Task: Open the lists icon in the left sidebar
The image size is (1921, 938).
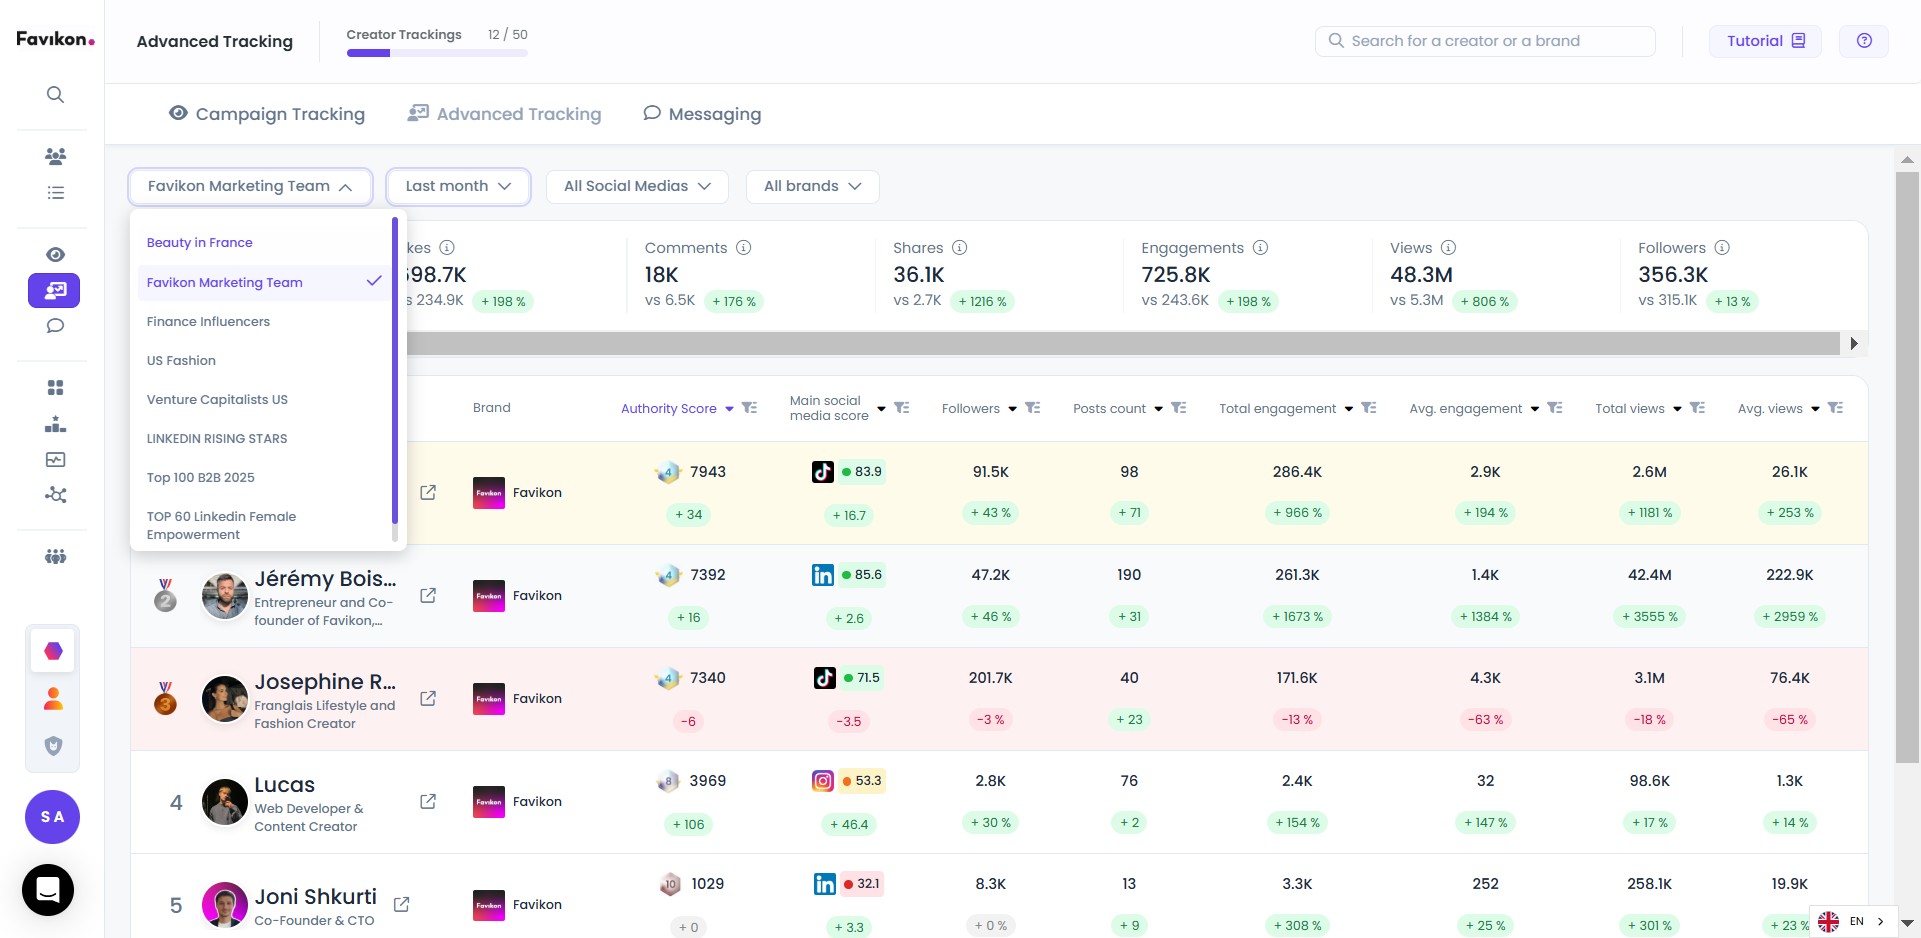Action: (55, 193)
